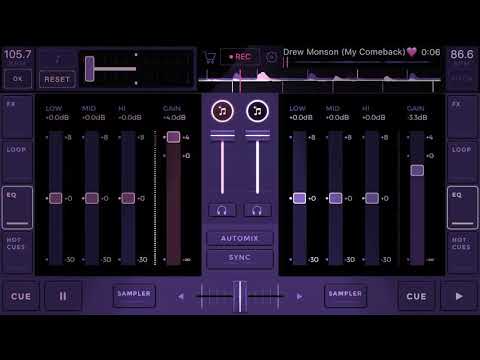Click the right deck MID EQ knob
The image size is (480, 360).
(x=336, y=198)
